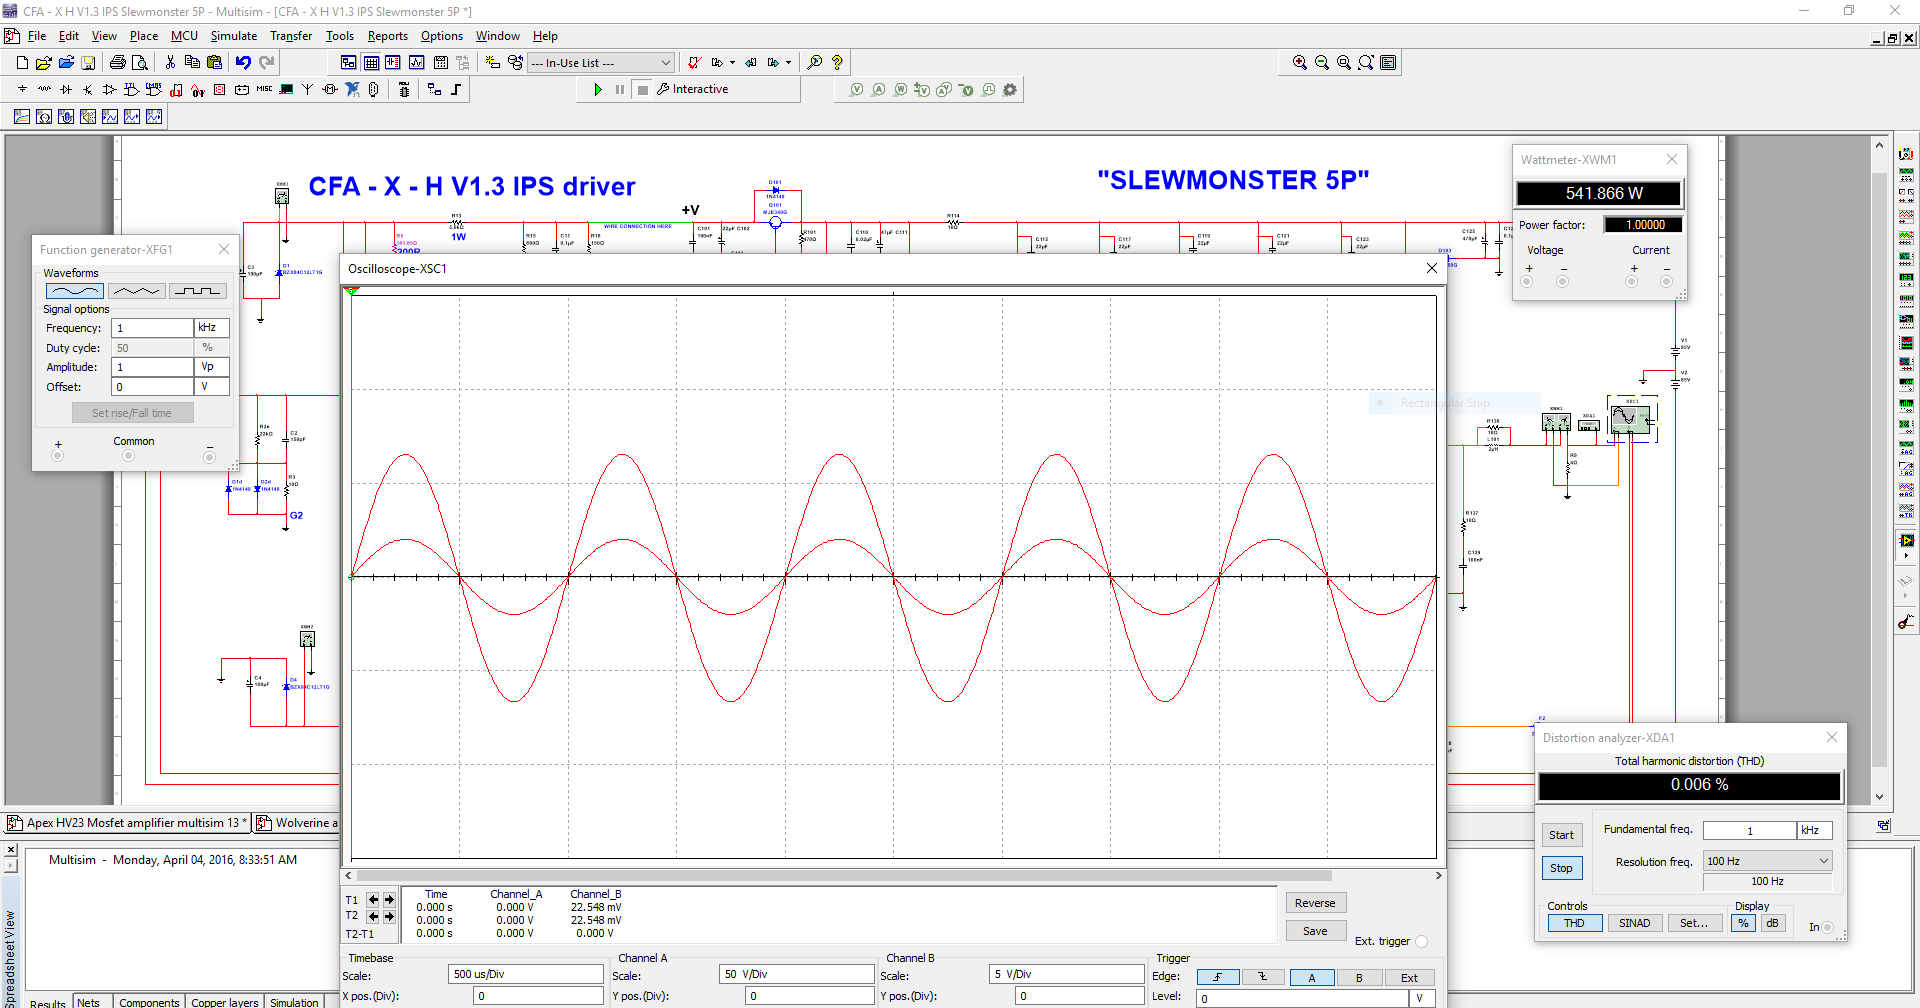Image resolution: width=1920 pixels, height=1008 pixels.
Task: Set trigger source to channel B
Action: pos(1359,977)
